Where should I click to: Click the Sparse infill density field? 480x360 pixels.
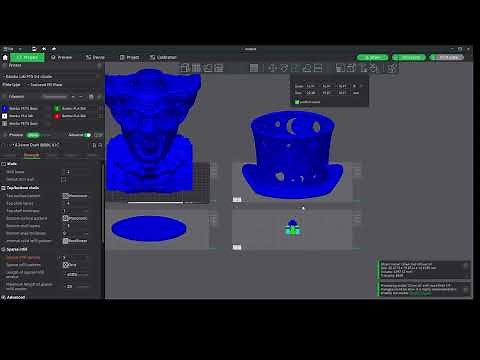76,257
